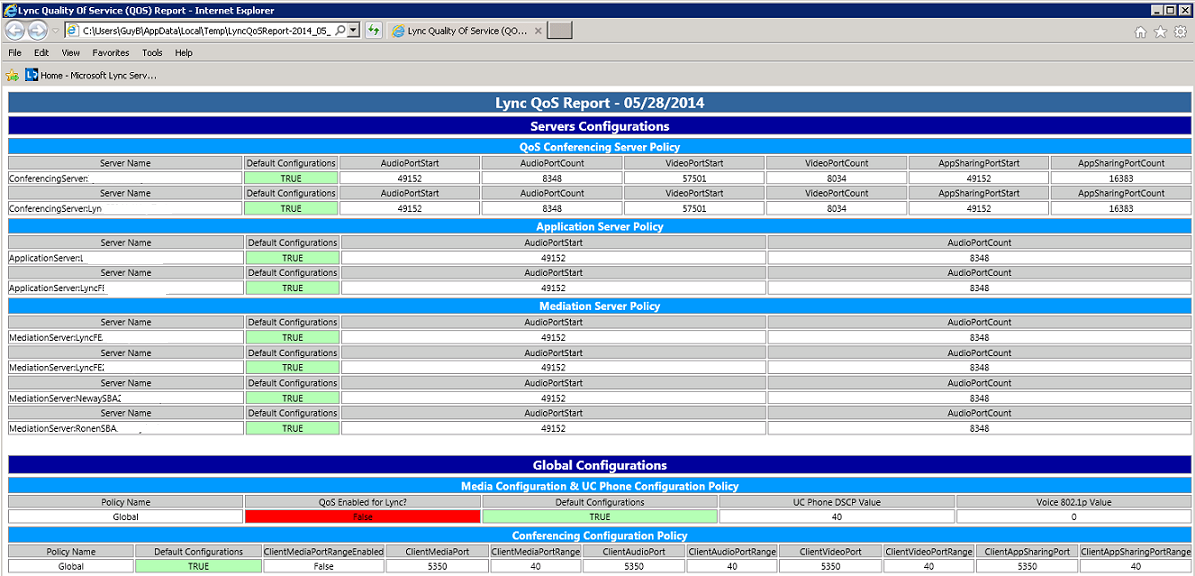Open Home - Microsoft Lync Server favorite link
Image resolution: width=1195 pixels, height=576 pixels.
(91, 75)
